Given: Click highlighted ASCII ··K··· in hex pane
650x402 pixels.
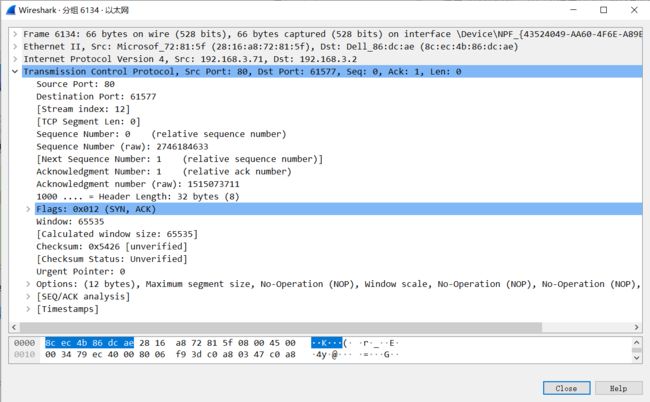Looking at the screenshot, I should point(327,343).
